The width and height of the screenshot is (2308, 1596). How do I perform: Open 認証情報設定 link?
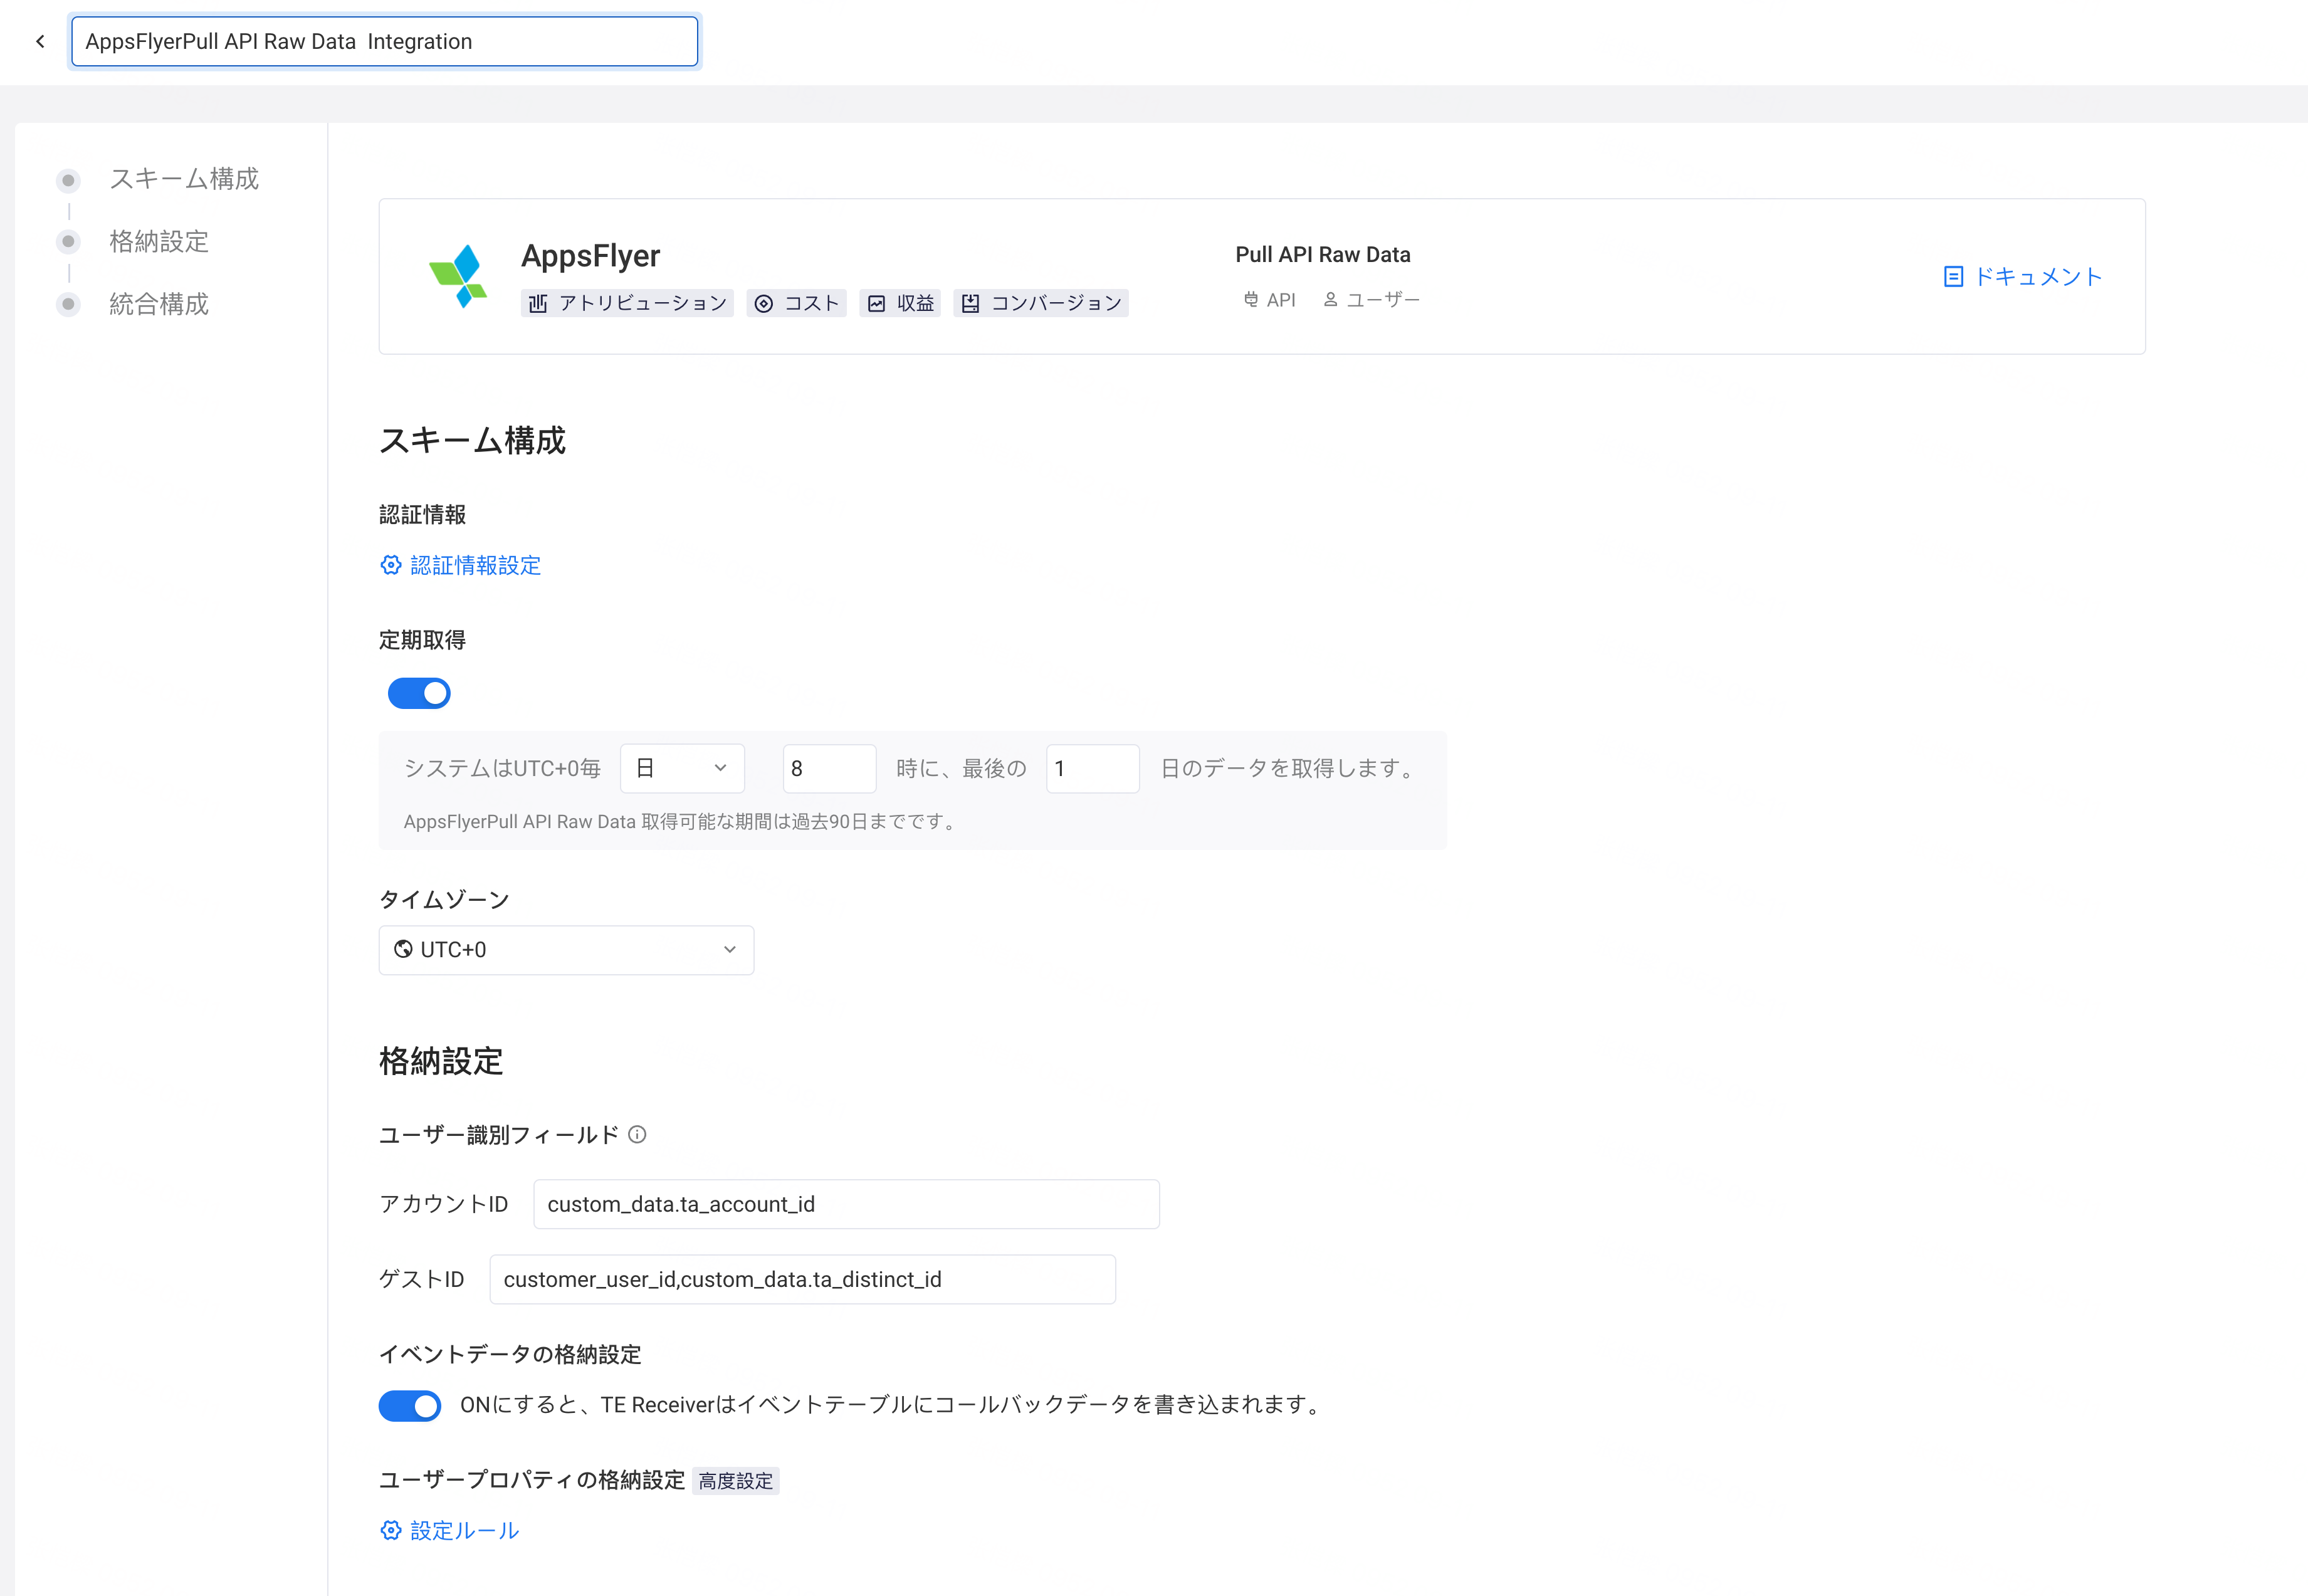pos(475,565)
